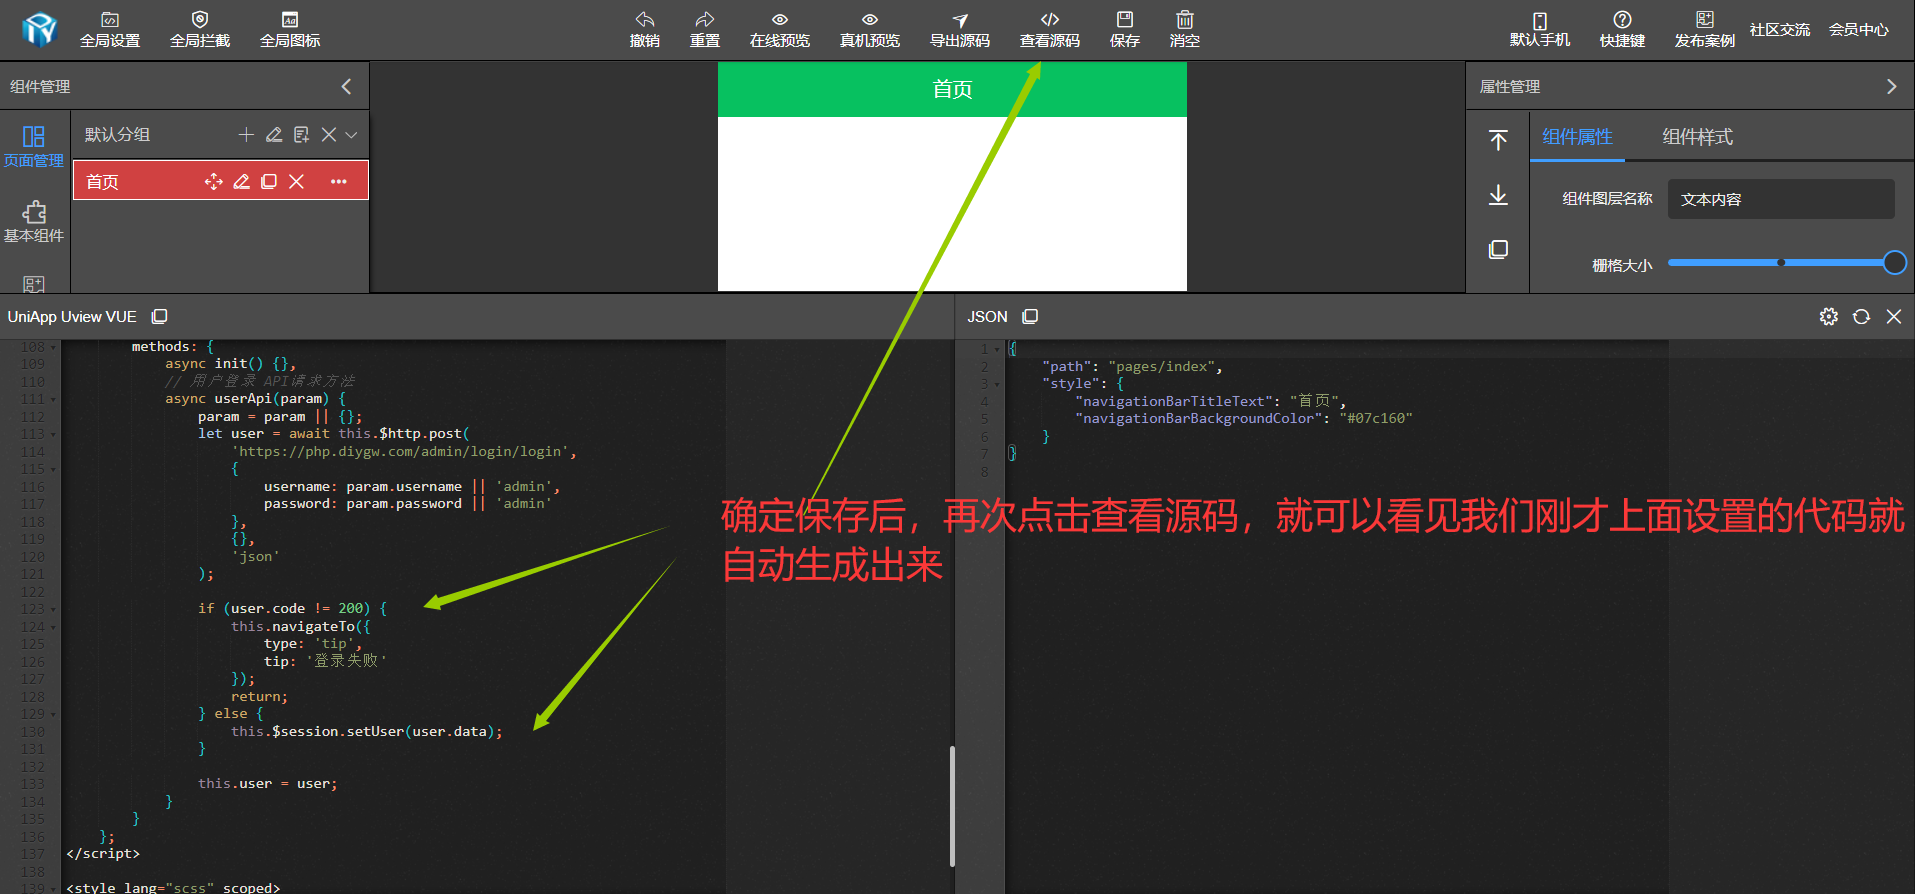Click the copy component icon in properties panel
The width and height of the screenshot is (1915, 894).
coord(1498,249)
